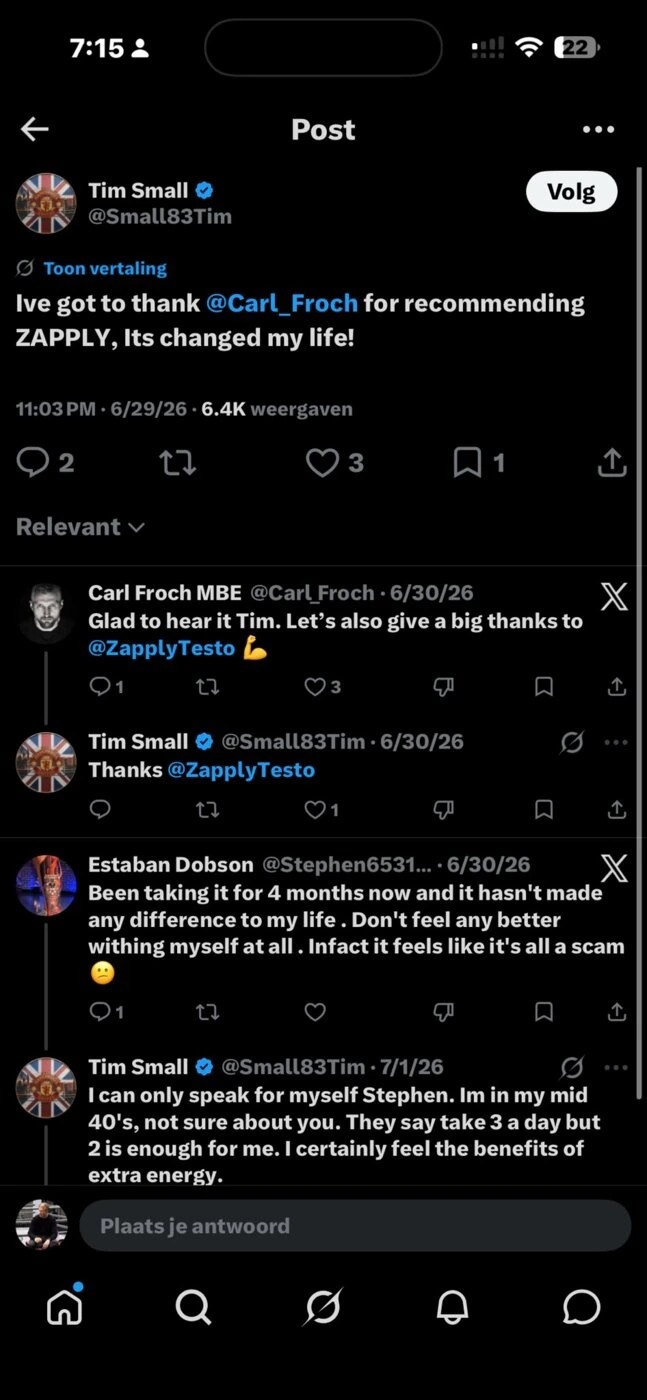Tap the Volg follow button

click(571, 191)
